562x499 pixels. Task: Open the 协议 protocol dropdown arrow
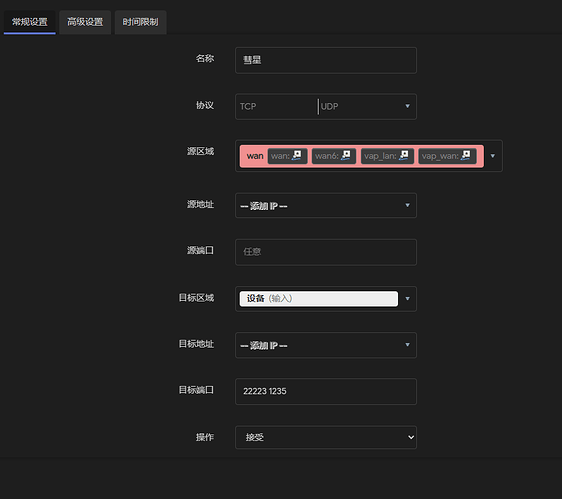tap(407, 106)
